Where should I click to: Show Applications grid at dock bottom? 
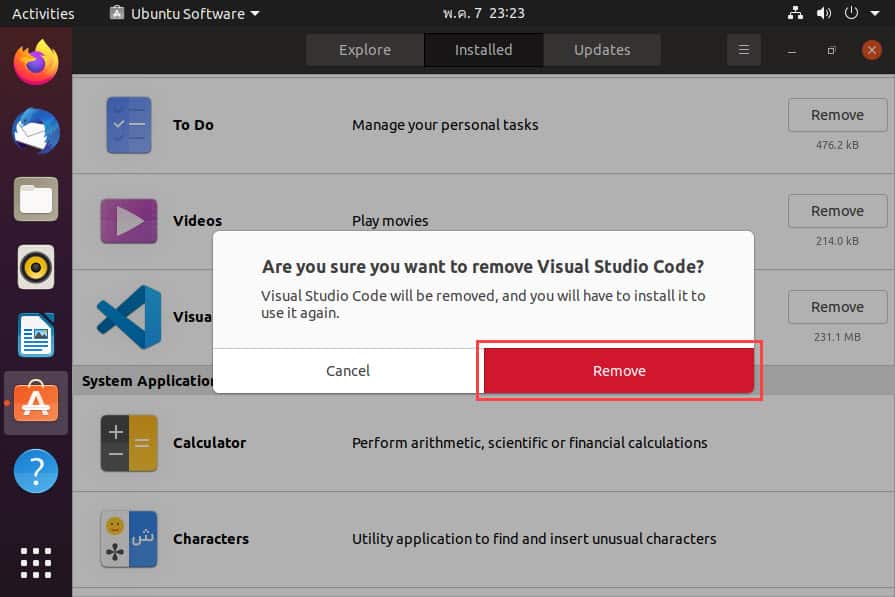coord(36,562)
